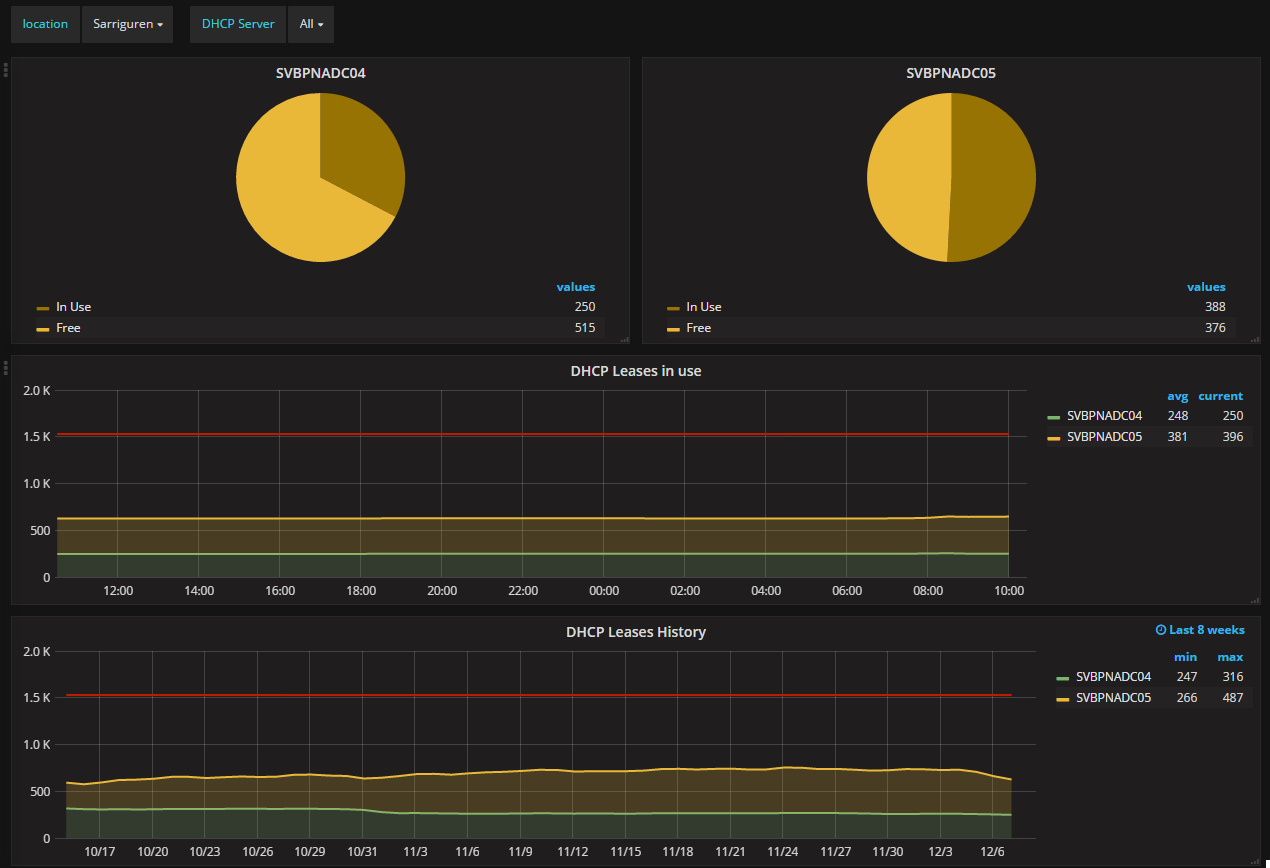The height and width of the screenshot is (868, 1270).
Task: Open the DHCP Server All dropdown
Action: pos(311,24)
